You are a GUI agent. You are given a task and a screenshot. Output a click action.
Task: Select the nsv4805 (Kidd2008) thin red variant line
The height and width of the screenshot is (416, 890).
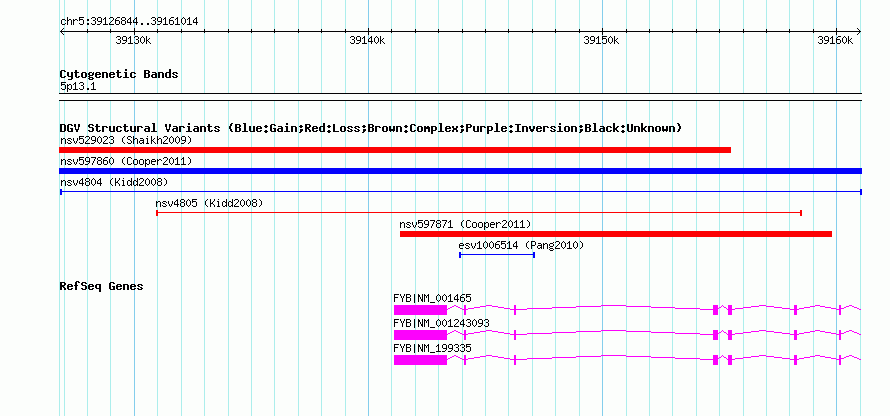[478, 213]
